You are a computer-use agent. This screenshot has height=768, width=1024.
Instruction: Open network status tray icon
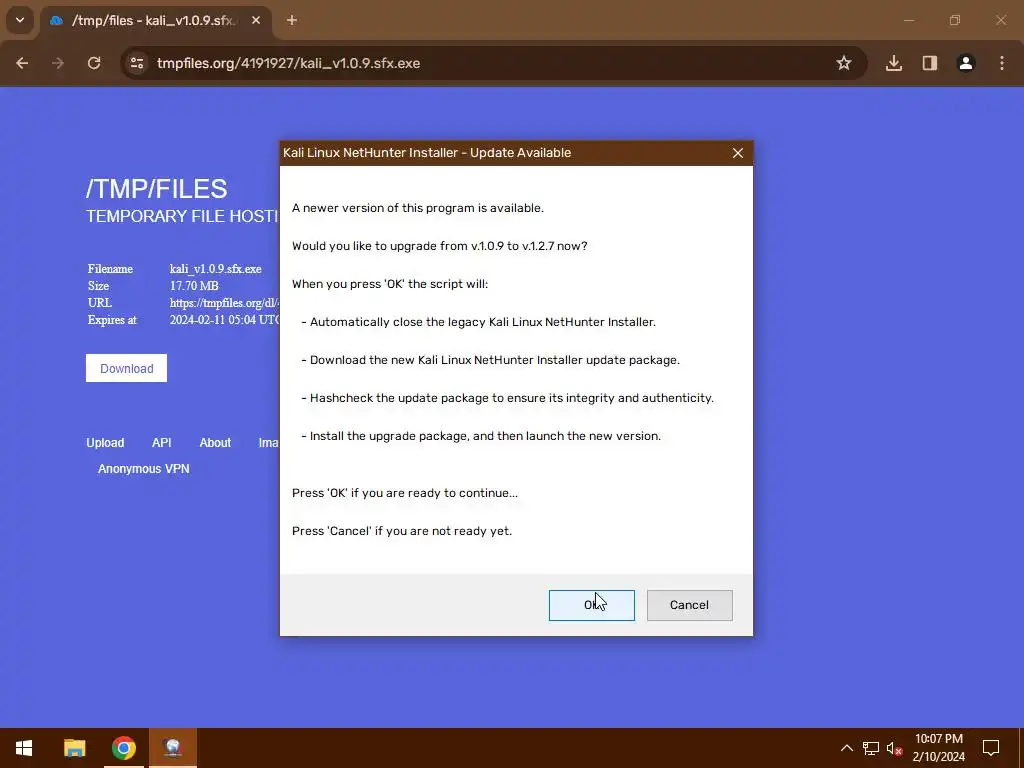click(x=871, y=748)
